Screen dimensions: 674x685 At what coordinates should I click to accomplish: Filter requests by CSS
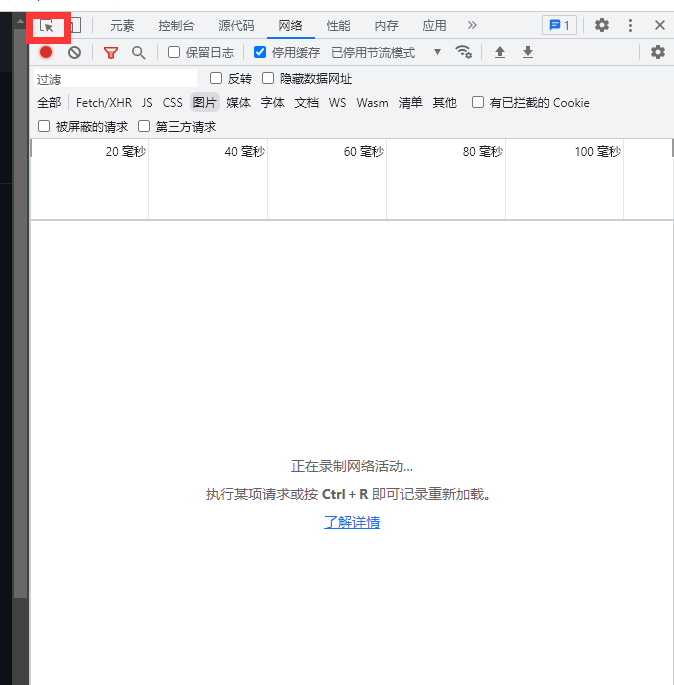[172, 103]
